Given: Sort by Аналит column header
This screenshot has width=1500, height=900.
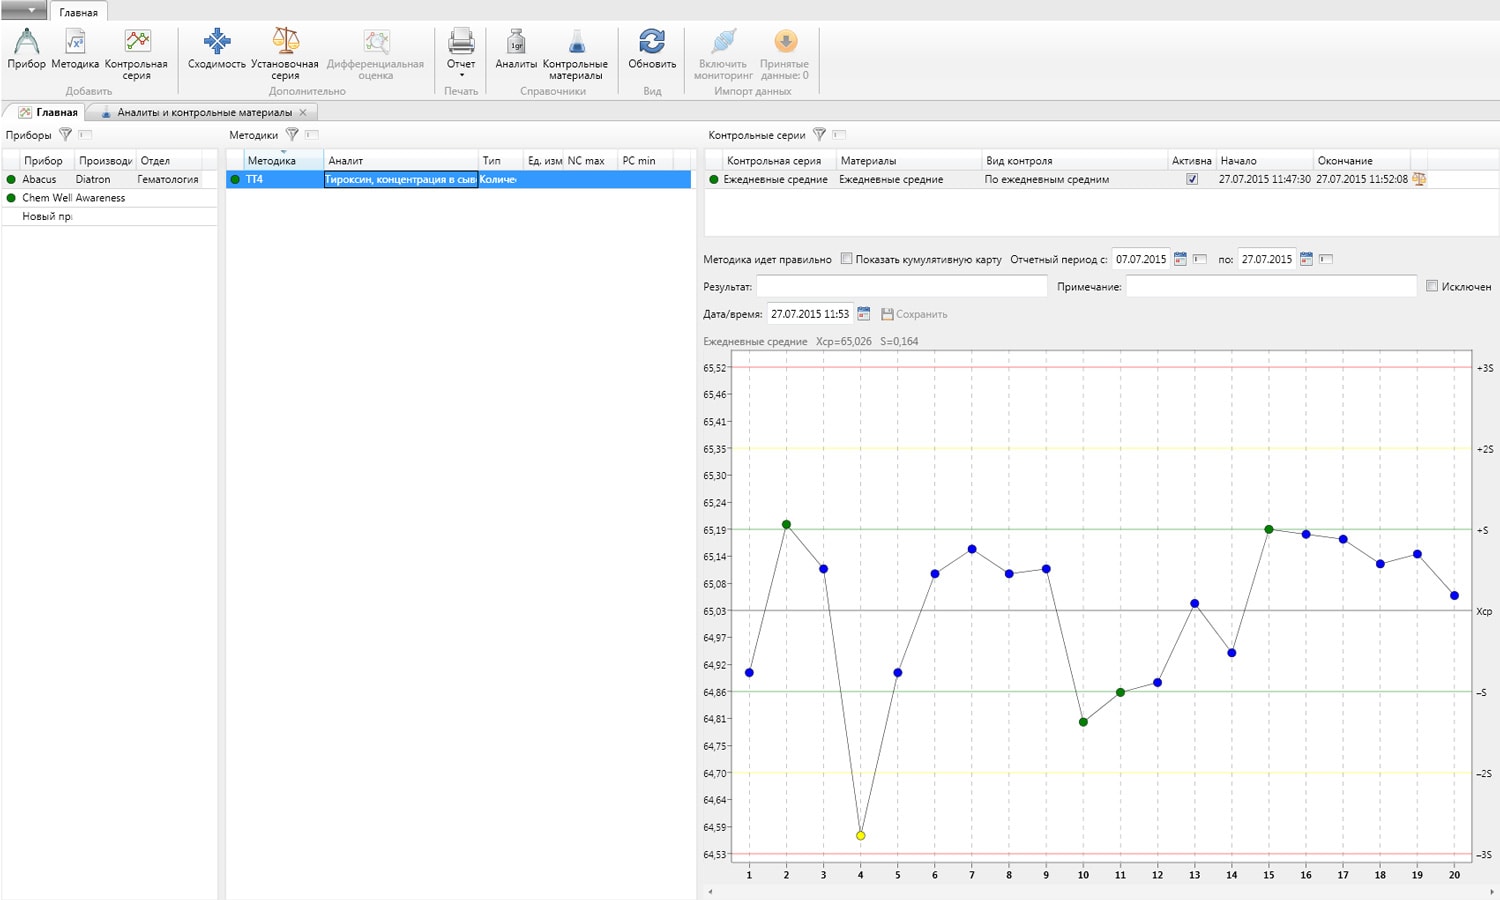Looking at the screenshot, I should coord(401,160).
